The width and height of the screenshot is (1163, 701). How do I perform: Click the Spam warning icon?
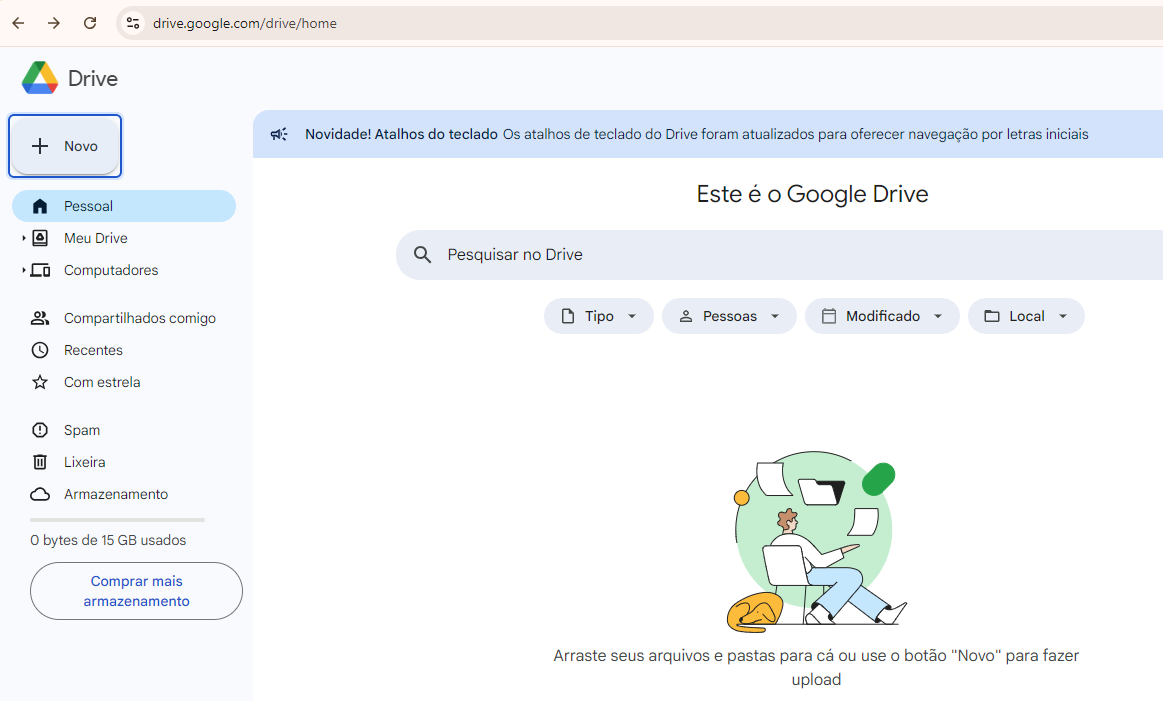tap(40, 430)
